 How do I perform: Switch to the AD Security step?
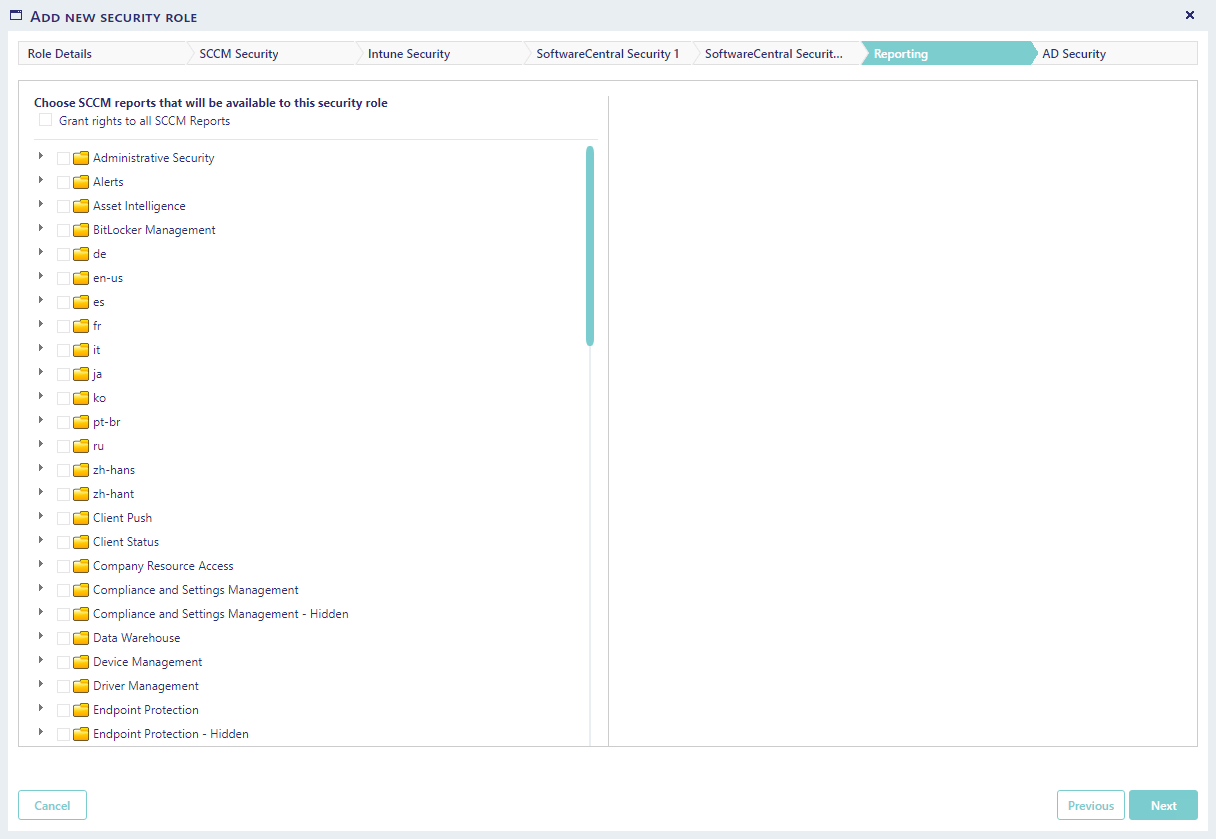tap(1074, 54)
